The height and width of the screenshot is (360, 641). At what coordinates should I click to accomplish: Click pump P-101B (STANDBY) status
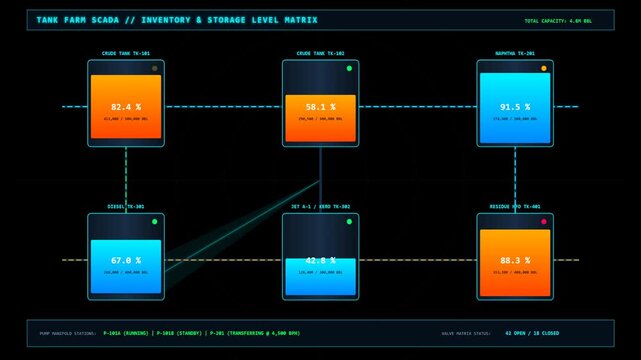pos(179,333)
